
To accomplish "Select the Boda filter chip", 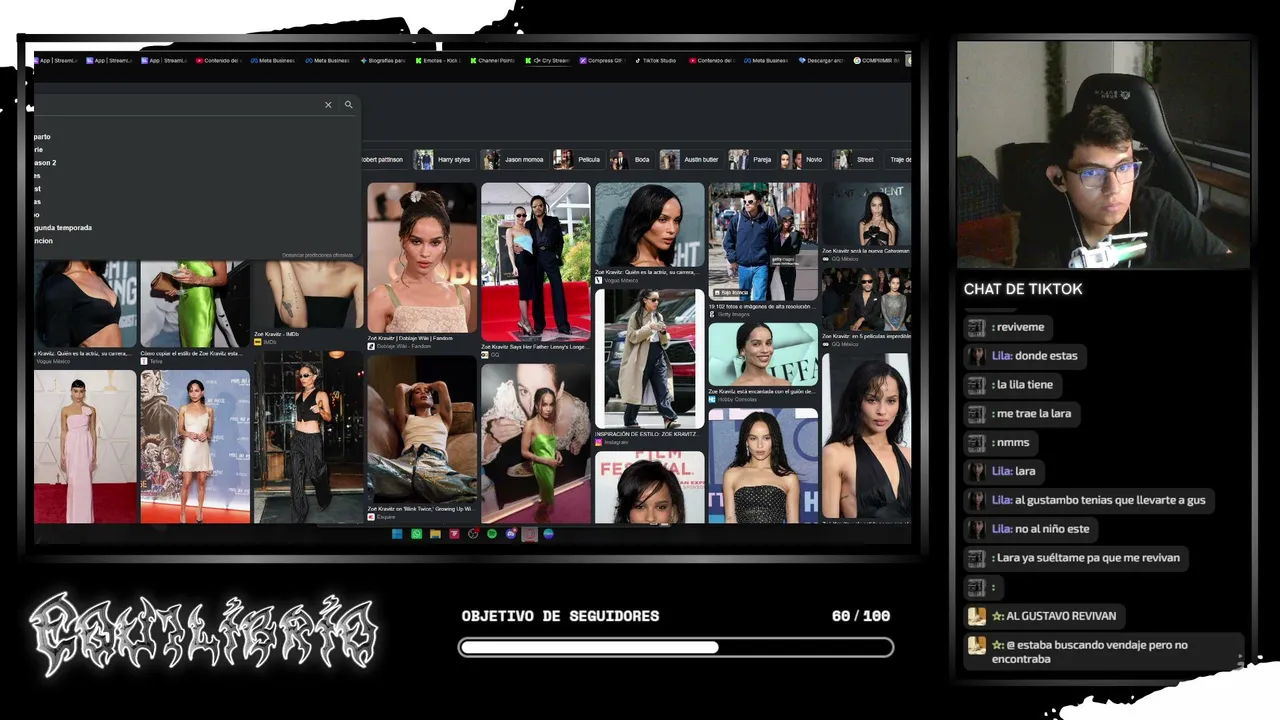I will (x=631, y=160).
